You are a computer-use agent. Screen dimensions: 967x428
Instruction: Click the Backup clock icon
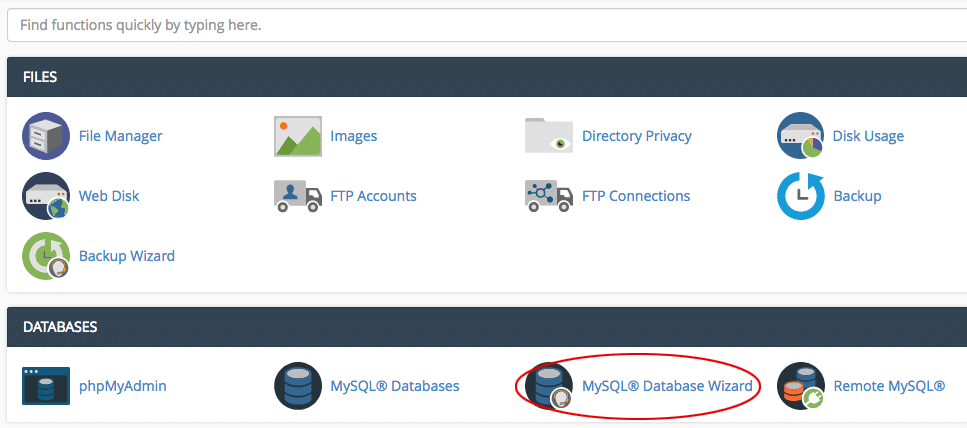tap(800, 196)
